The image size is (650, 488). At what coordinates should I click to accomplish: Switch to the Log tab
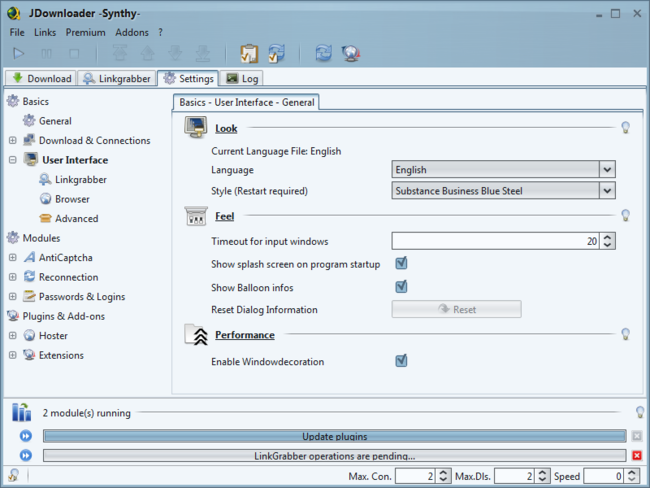pyautogui.click(x=242, y=78)
